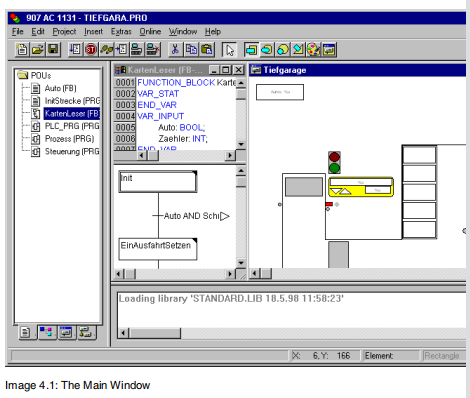This screenshot has height=398, width=470.
Task: Open the Edit menu
Action: (x=38, y=32)
